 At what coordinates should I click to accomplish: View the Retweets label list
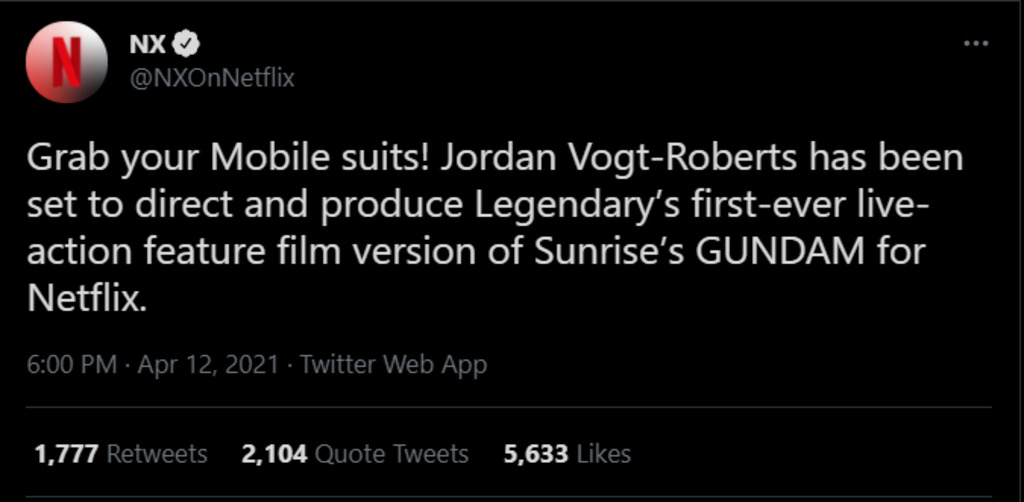click(157, 454)
